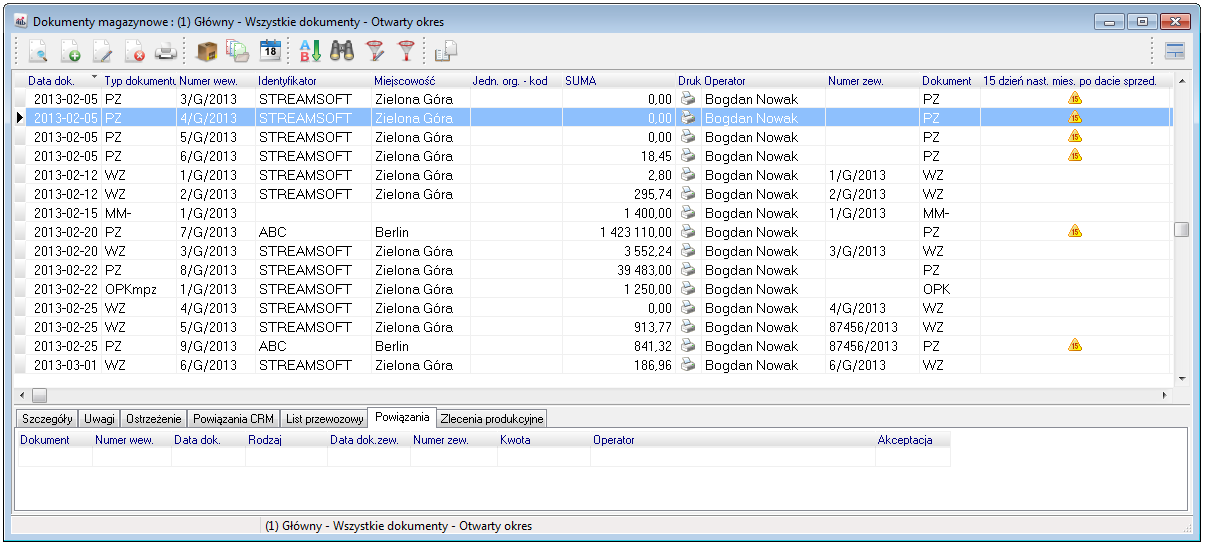Click the 39 483,00 sum cell
Image resolution: width=1205 pixels, height=545 pixels.
coord(618,270)
